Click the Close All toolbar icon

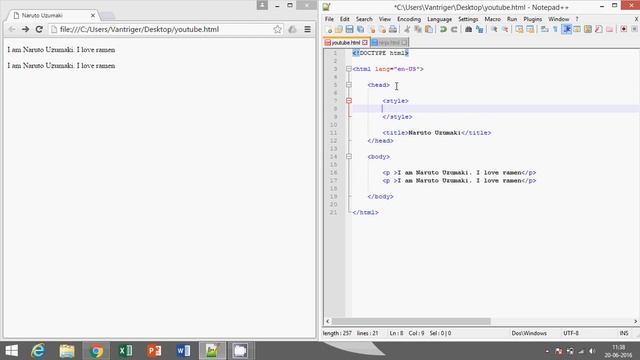[382, 29]
